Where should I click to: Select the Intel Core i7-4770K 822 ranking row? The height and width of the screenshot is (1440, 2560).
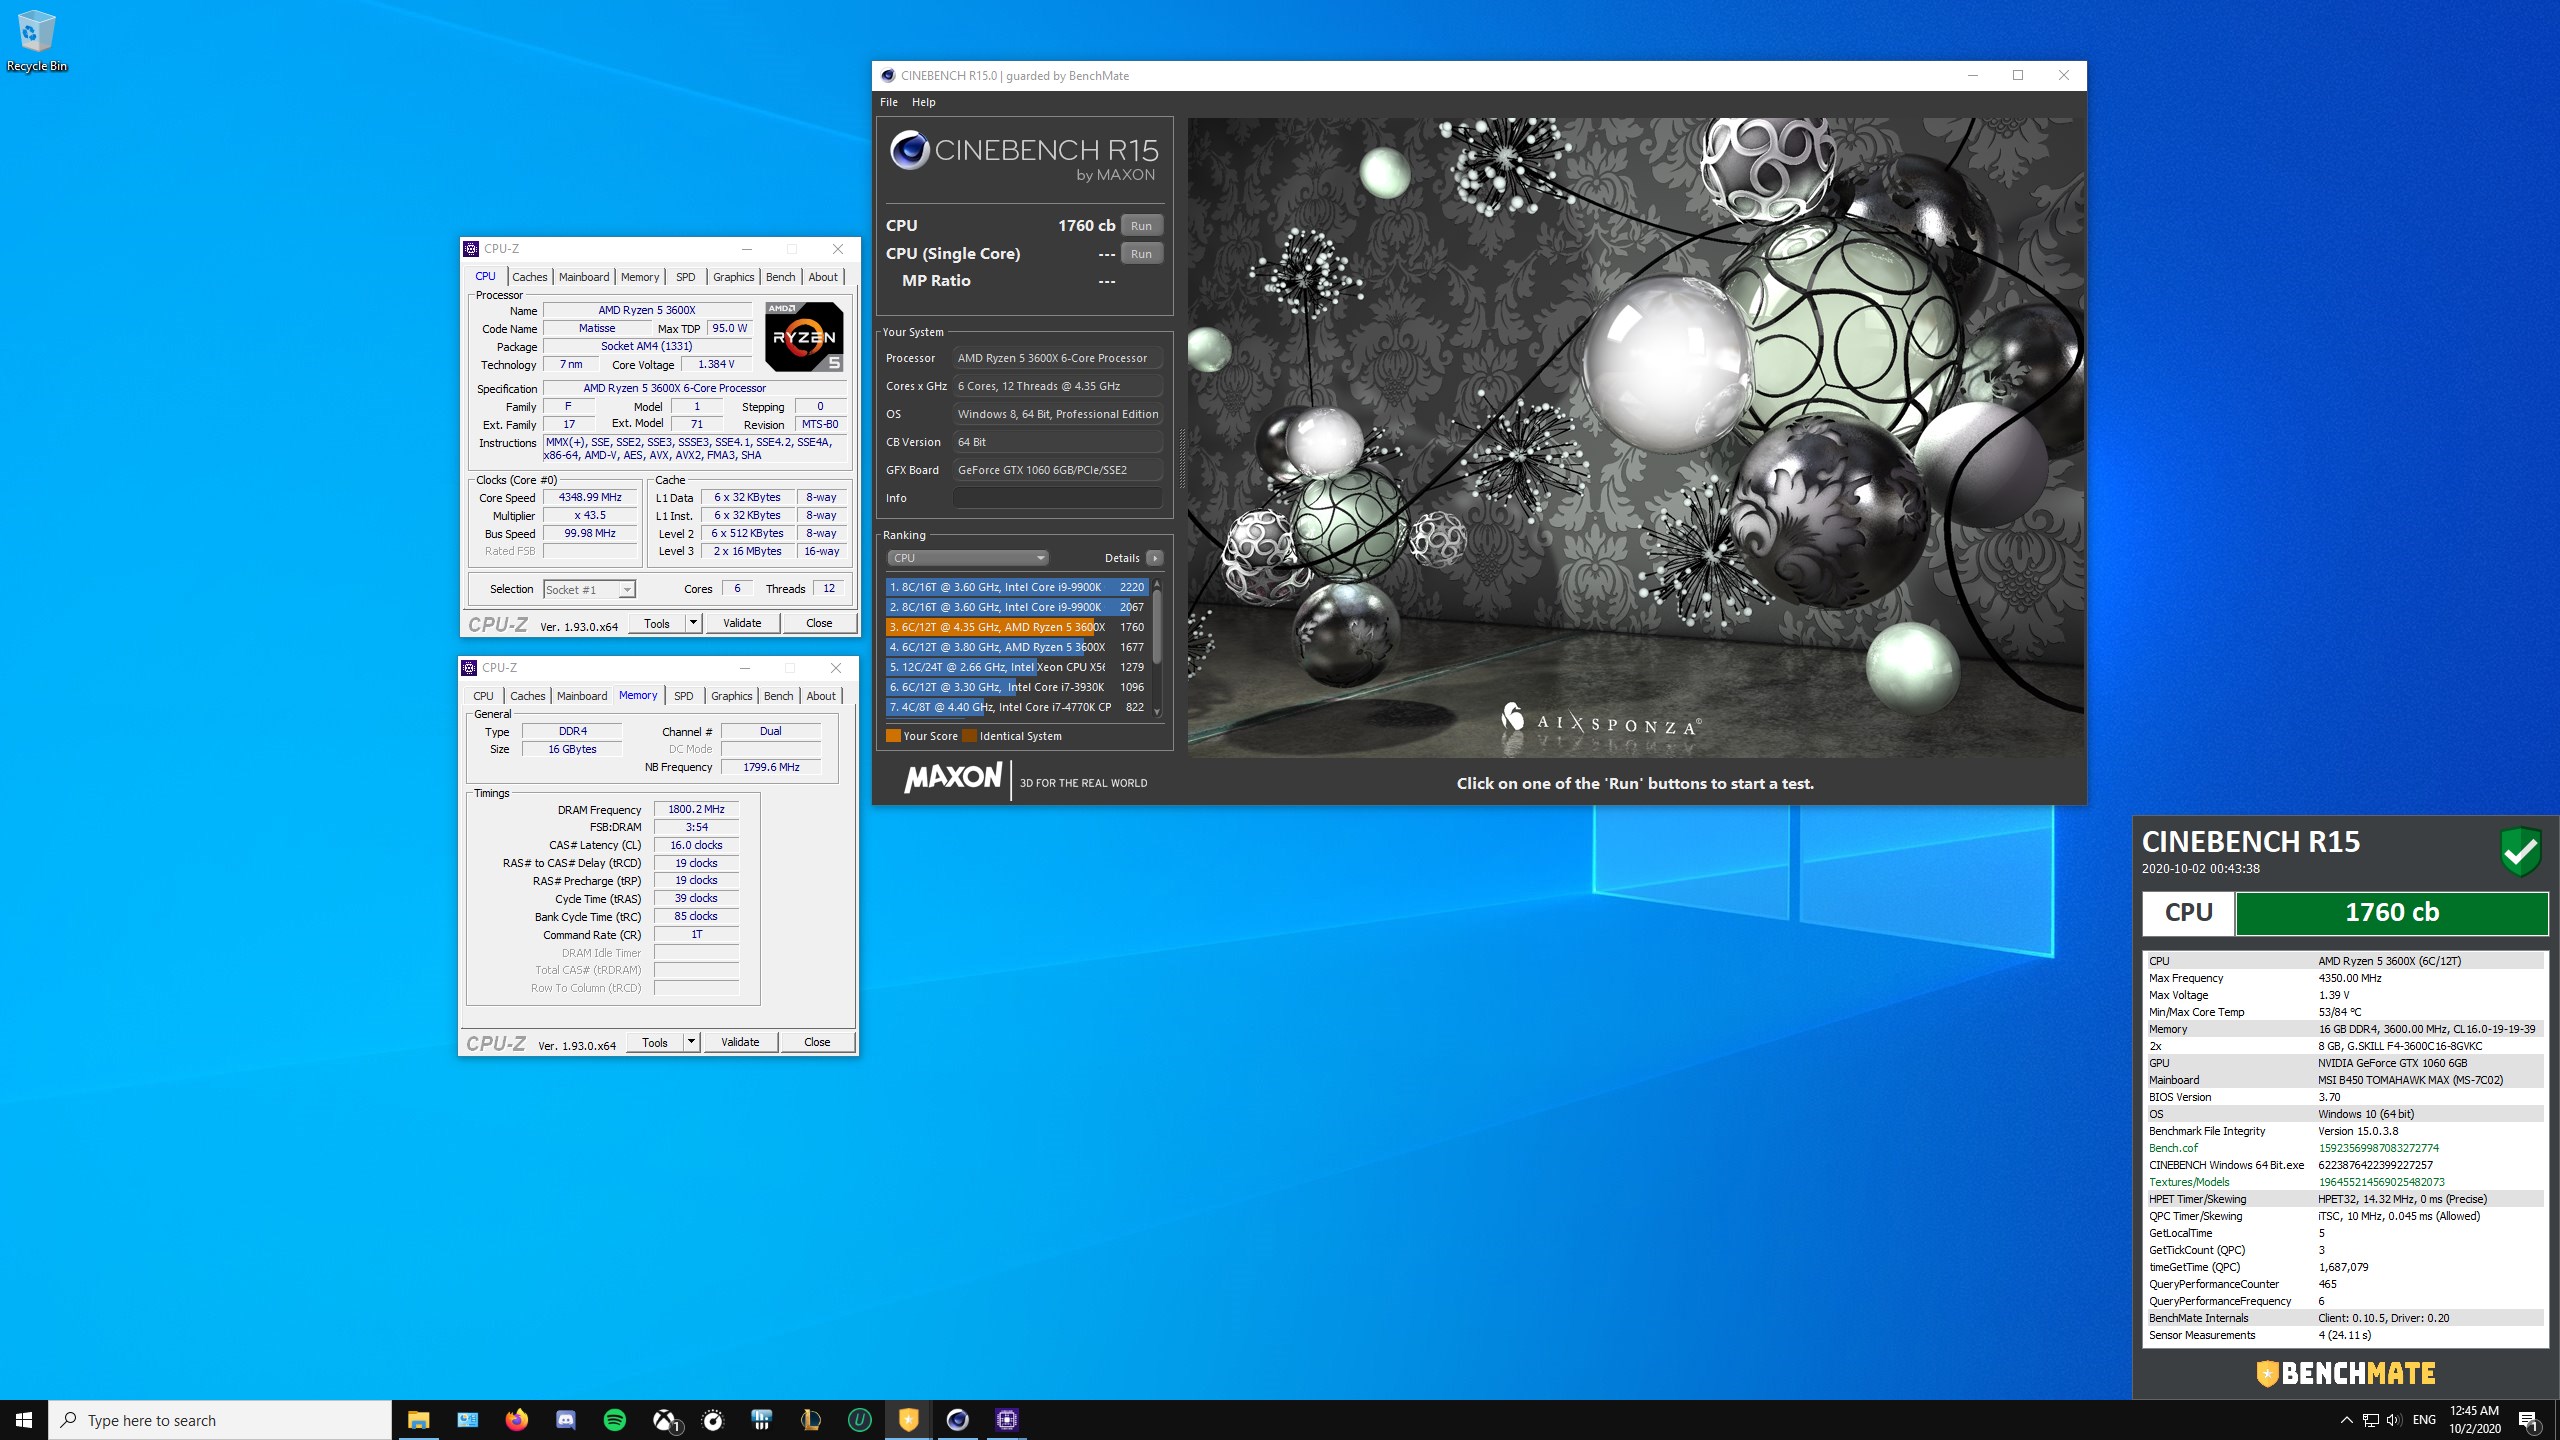[x=1016, y=707]
